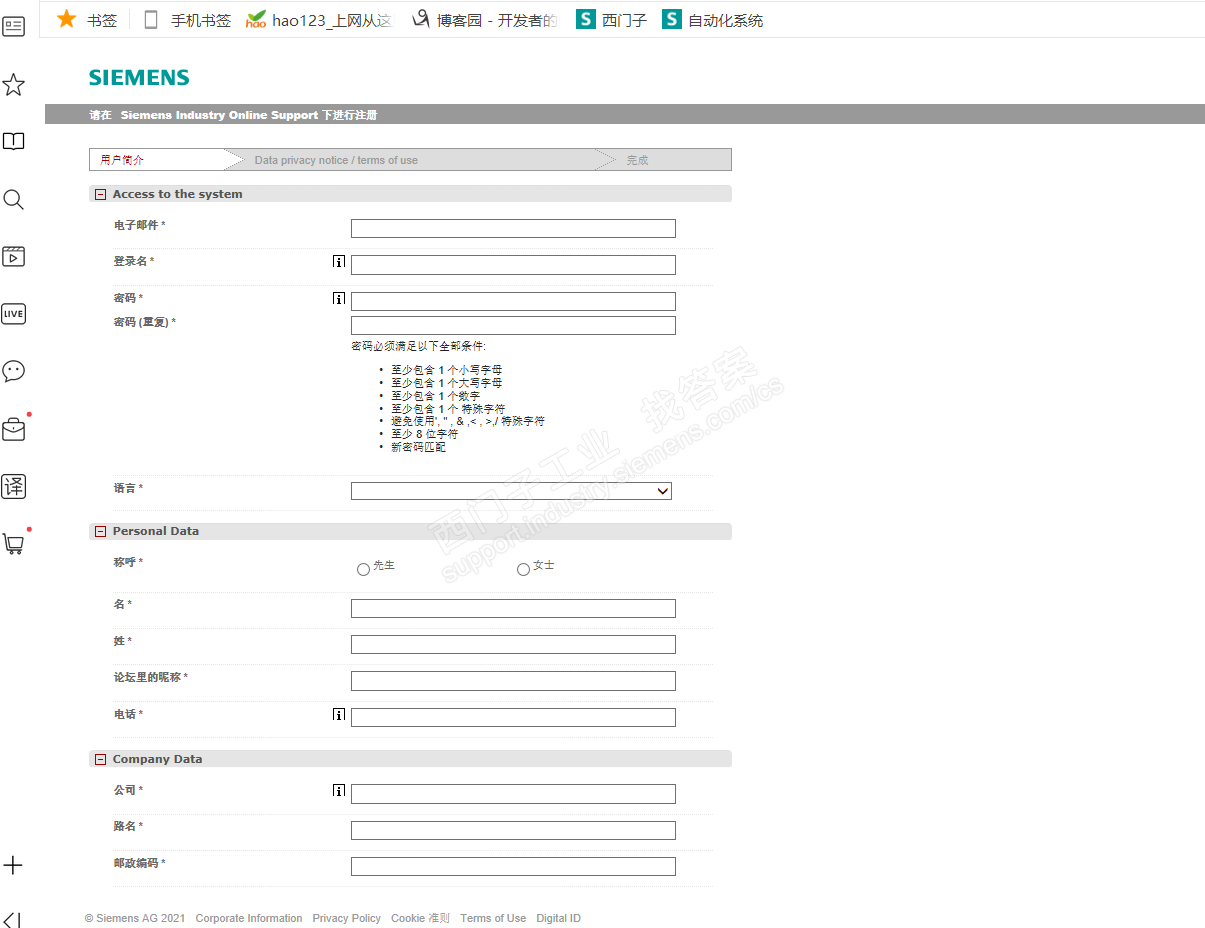Open the chat bubble sidebar icon
Image resolution: width=1205 pixels, height=928 pixels.
13,371
